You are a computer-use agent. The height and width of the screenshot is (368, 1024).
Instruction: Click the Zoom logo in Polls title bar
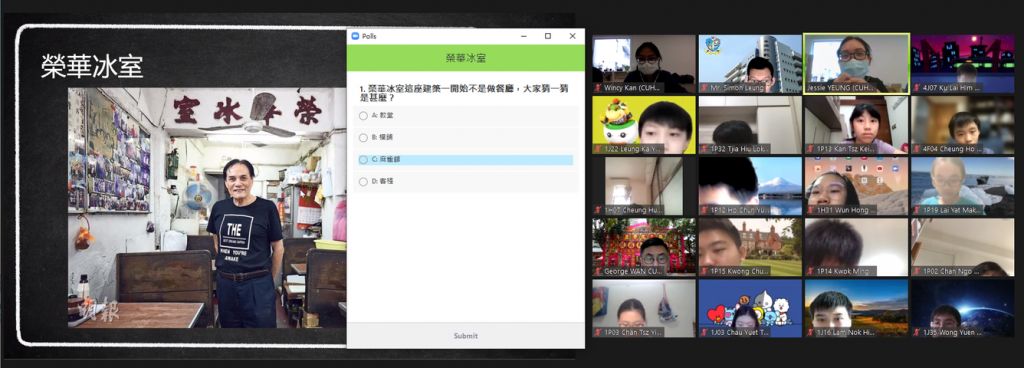click(x=355, y=37)
